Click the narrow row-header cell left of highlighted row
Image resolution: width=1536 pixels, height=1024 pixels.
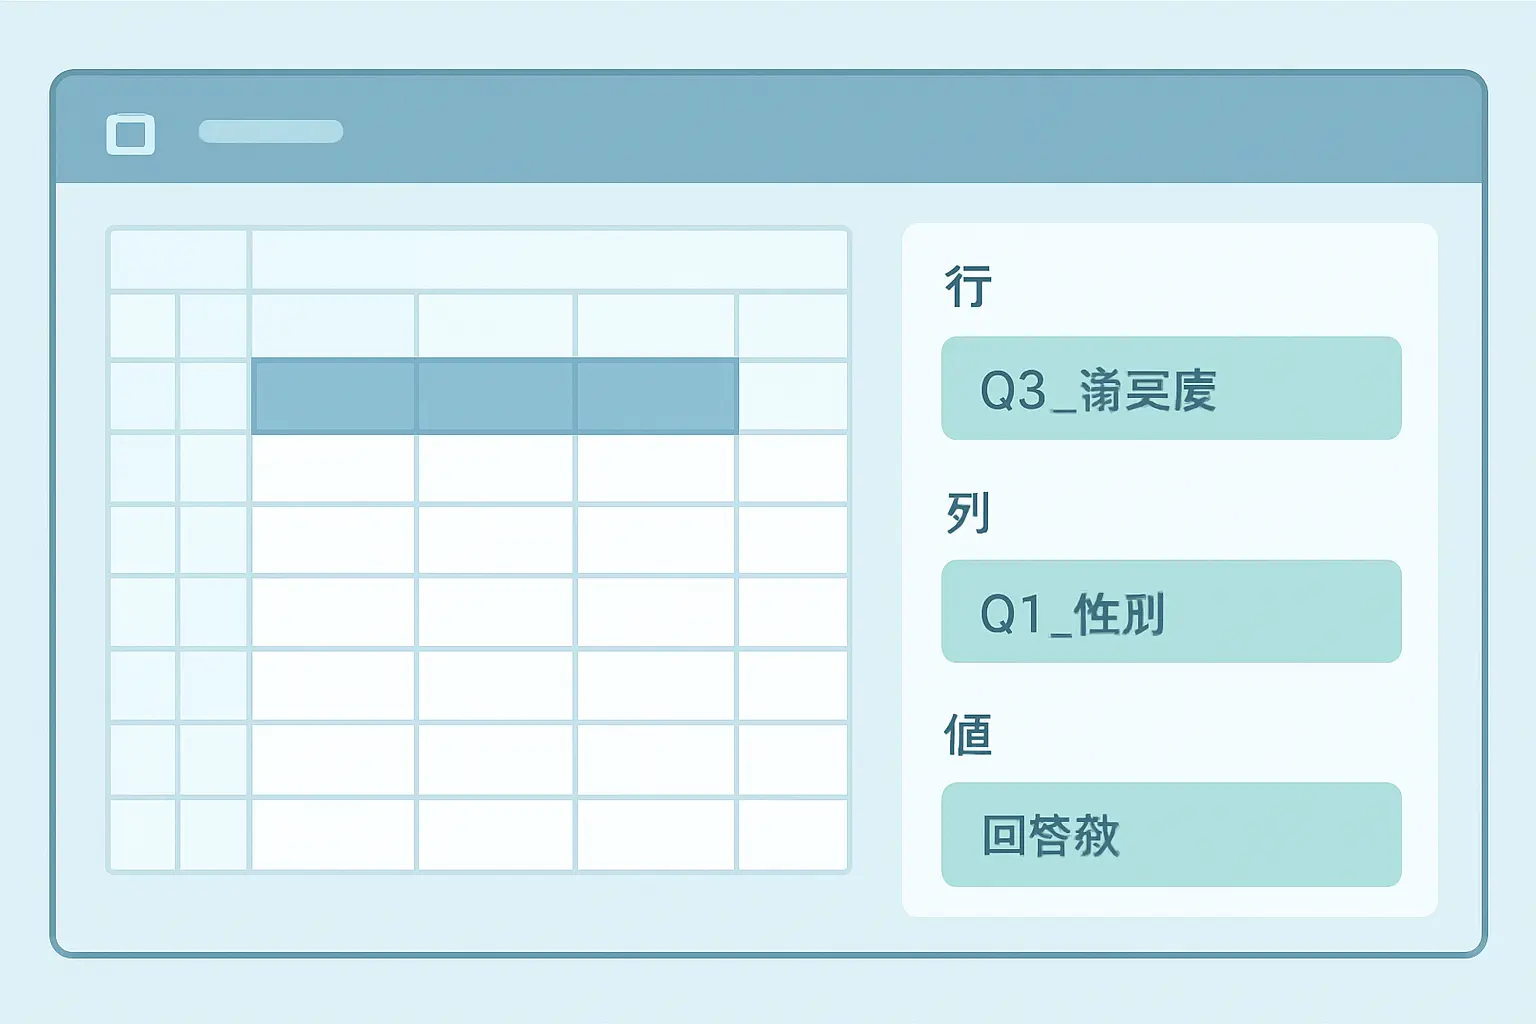click(x=213, y=396)
